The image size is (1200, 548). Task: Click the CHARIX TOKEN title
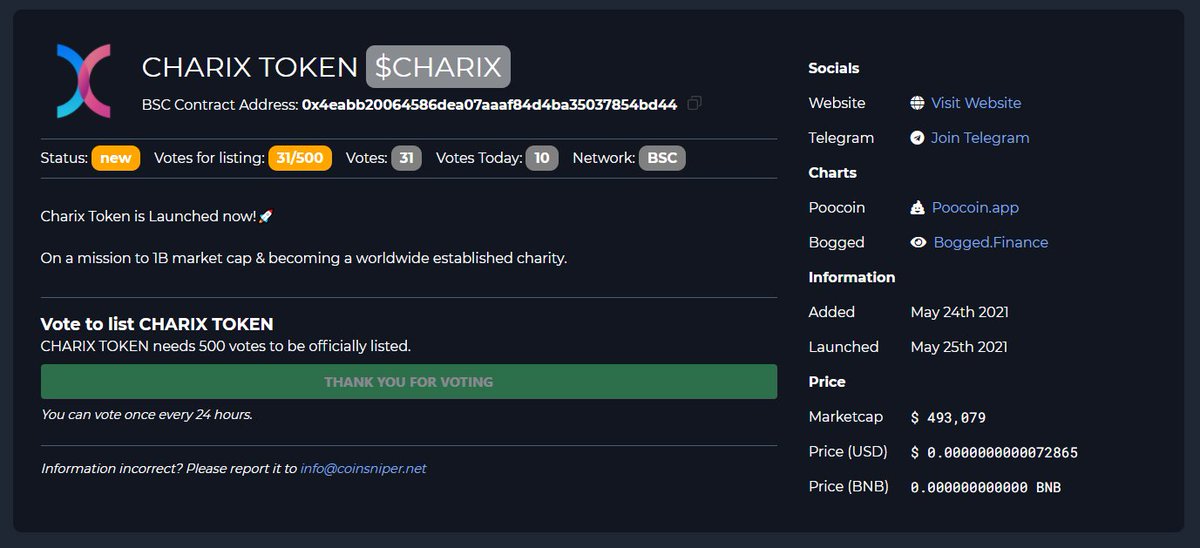click(250, 67)
